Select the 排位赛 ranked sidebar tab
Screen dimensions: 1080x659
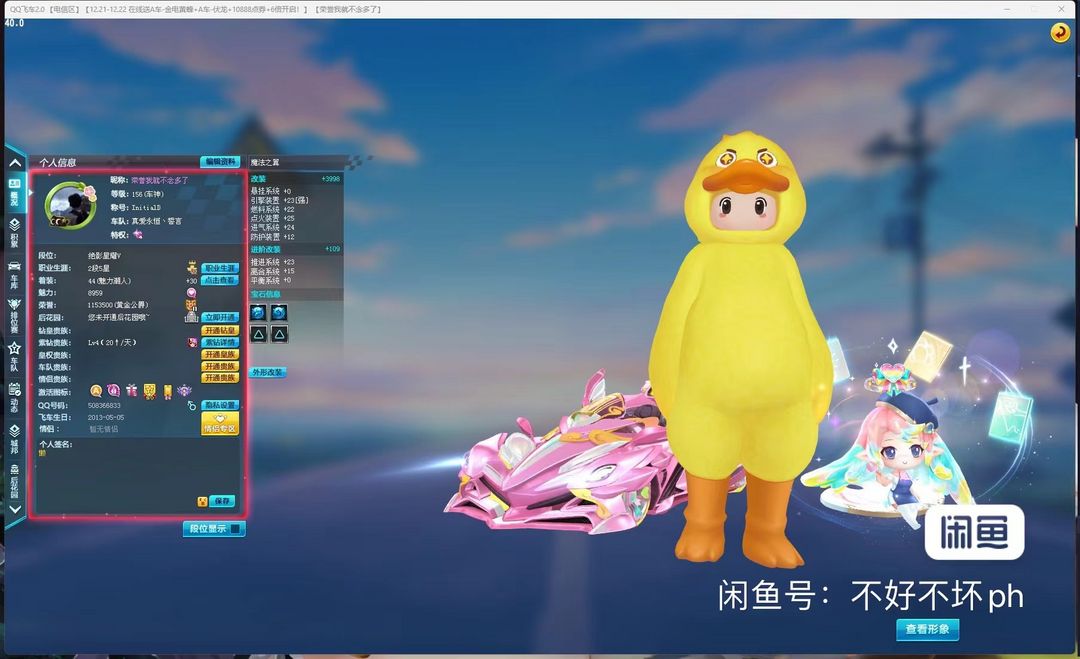(14, 316)
